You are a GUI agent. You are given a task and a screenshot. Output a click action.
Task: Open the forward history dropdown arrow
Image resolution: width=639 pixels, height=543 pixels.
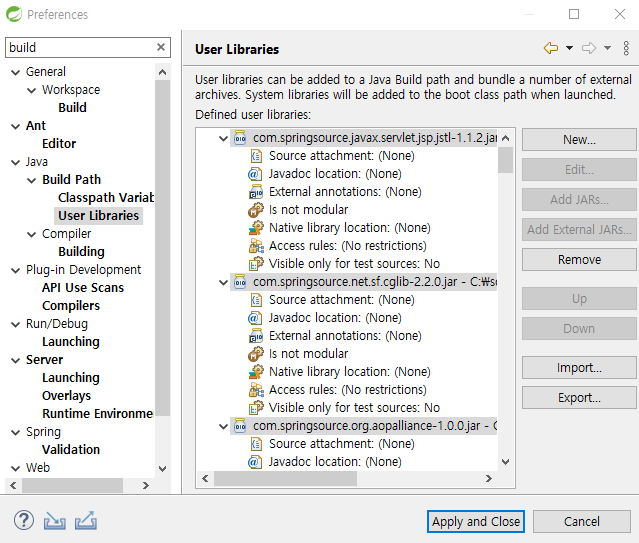click(607, 48)
